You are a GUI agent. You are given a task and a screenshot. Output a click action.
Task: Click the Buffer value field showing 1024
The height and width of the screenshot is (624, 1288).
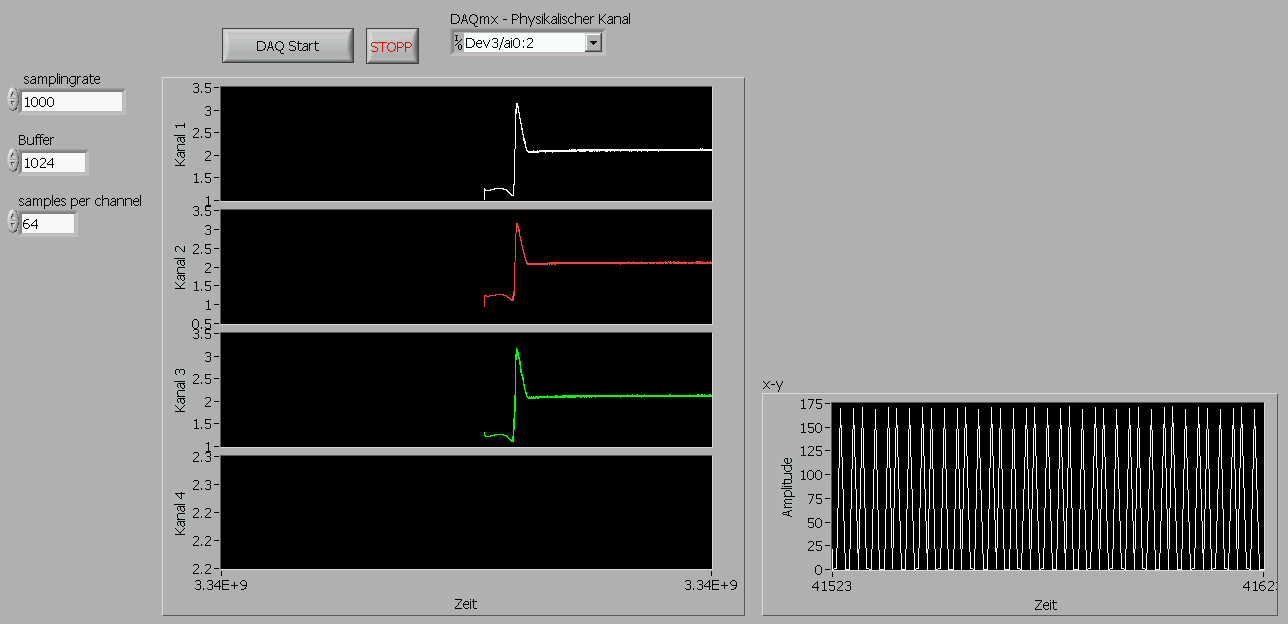pyautogui.click(x=53, y=163)
